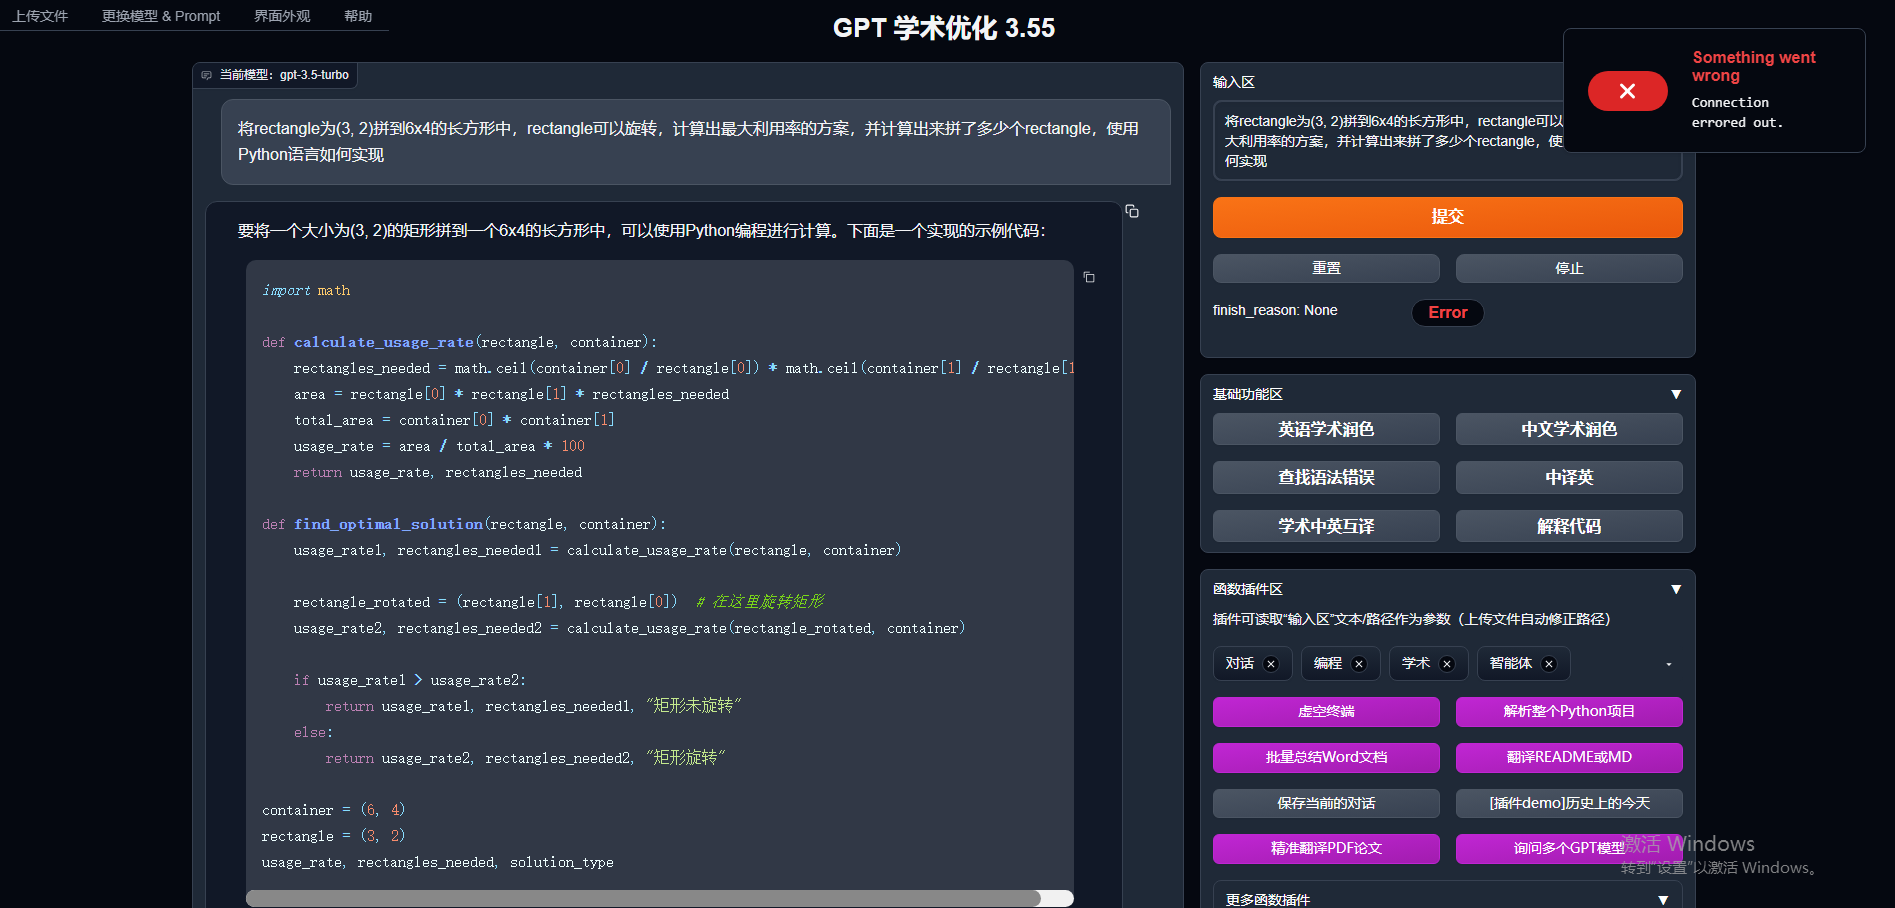Click the 停止 stop button

[x=1568, y=268]
